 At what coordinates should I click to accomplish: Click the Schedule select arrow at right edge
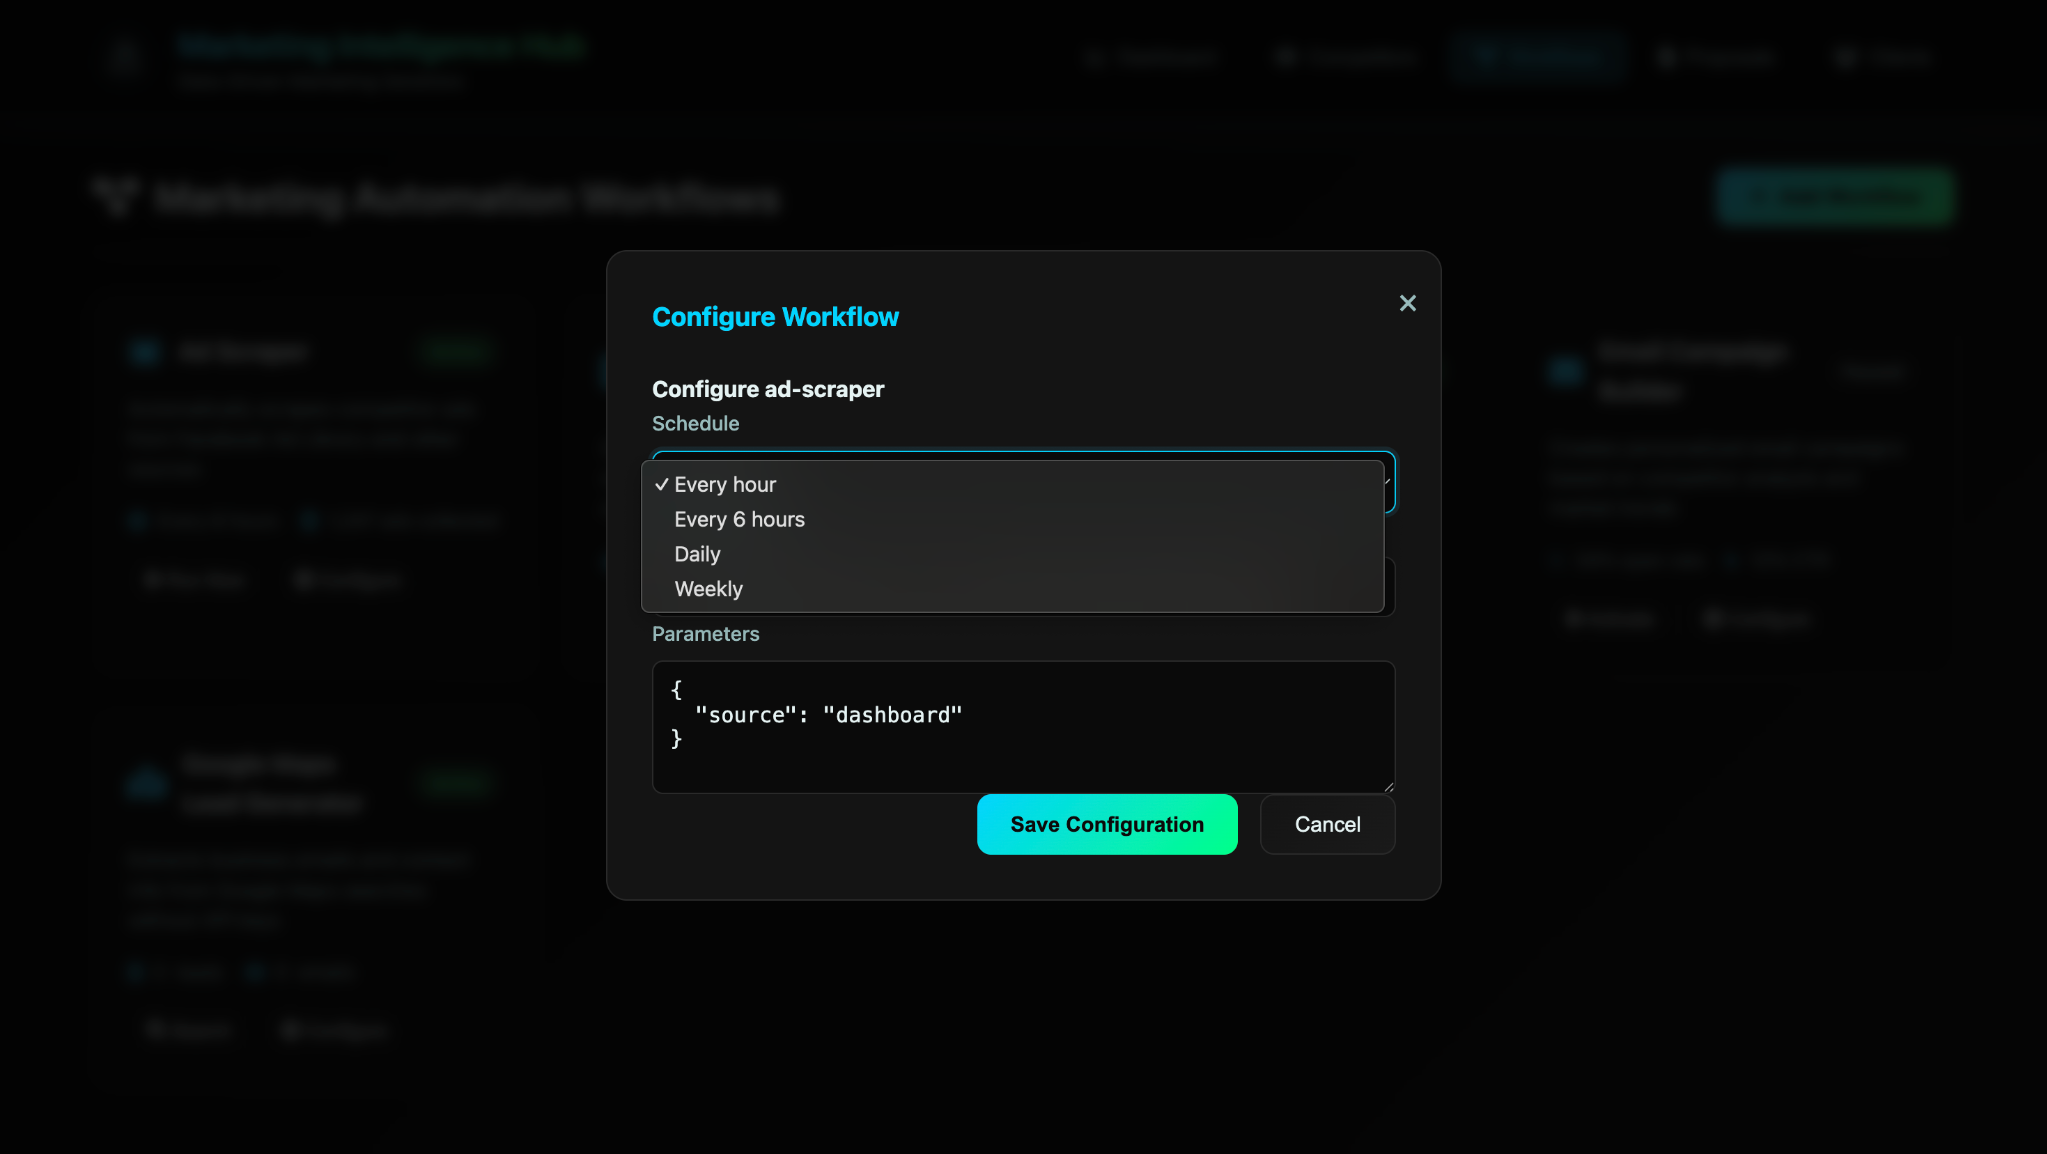pos(1388,482)
